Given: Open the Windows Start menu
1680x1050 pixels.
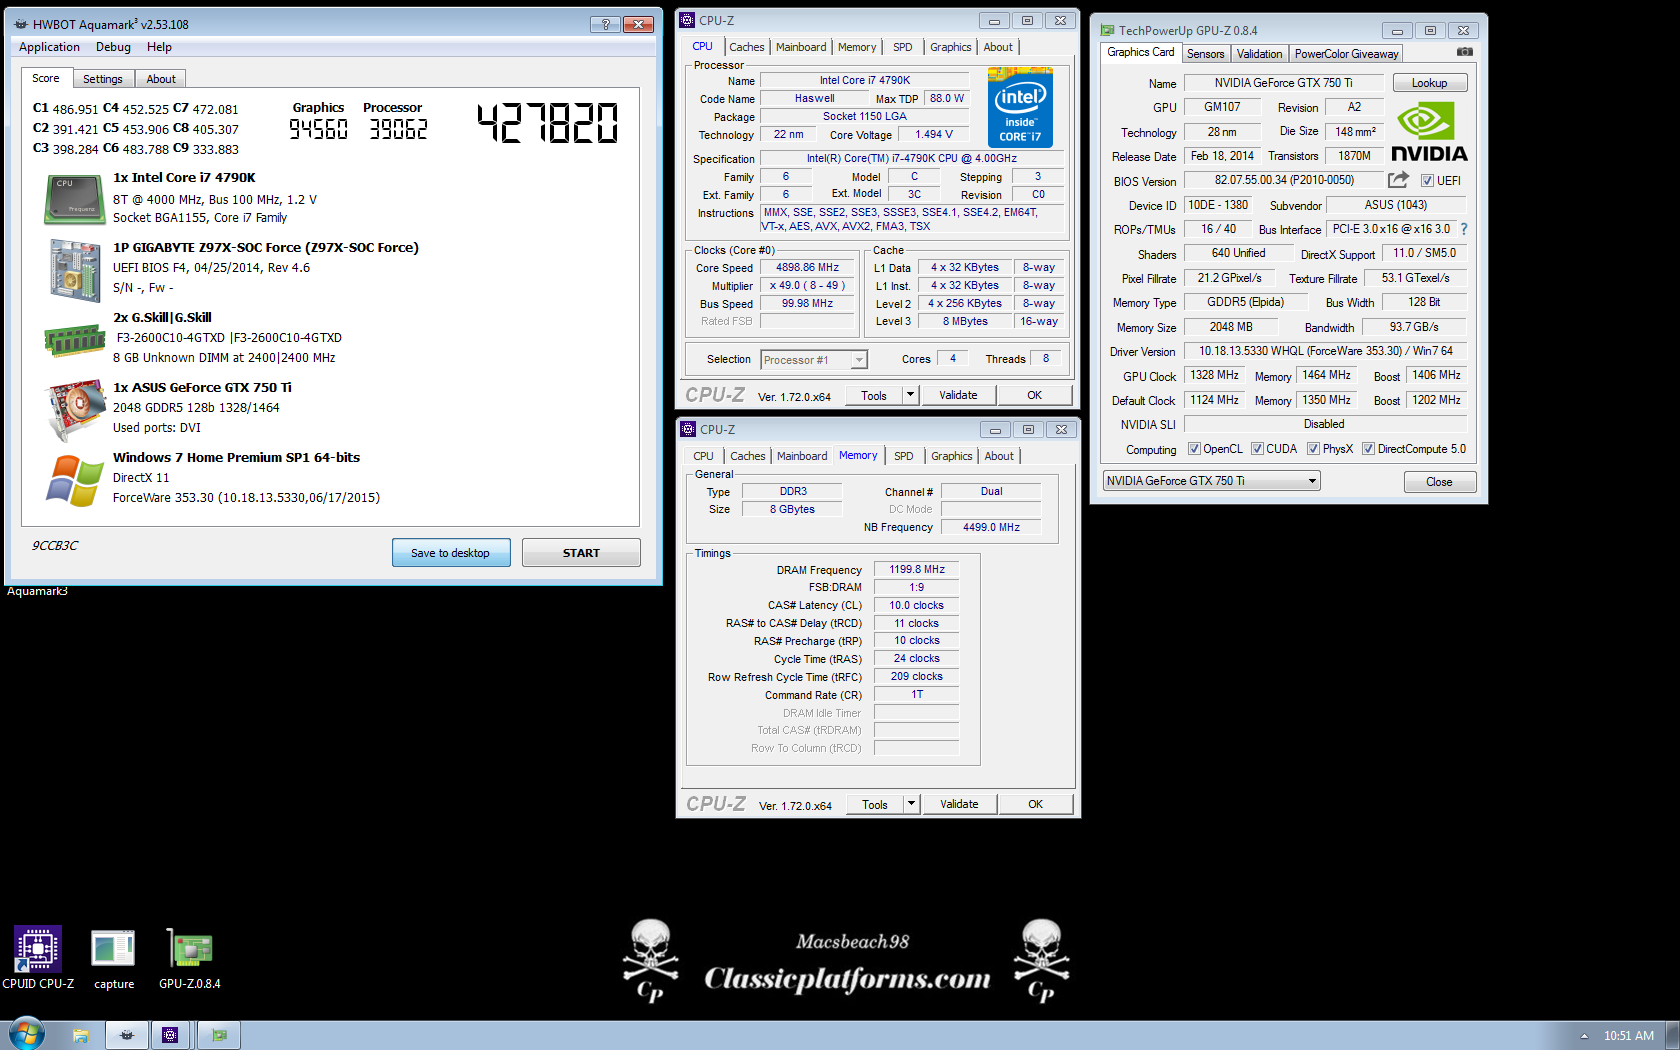Looking at the screenshot, I should click(26, 1034).
